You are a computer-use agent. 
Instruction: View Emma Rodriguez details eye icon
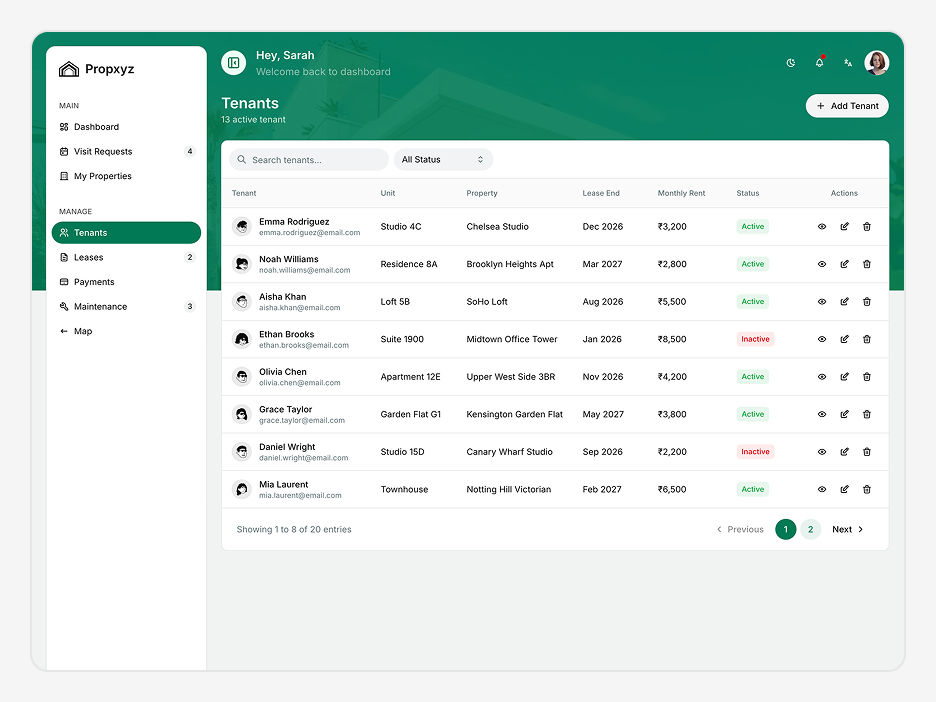tap(822, 226)
